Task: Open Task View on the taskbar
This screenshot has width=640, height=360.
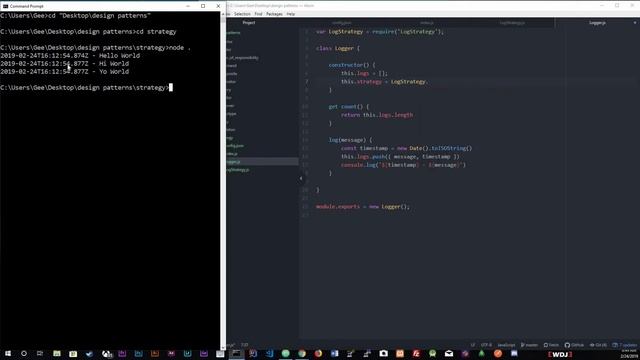Action: [x=40, y=353]
